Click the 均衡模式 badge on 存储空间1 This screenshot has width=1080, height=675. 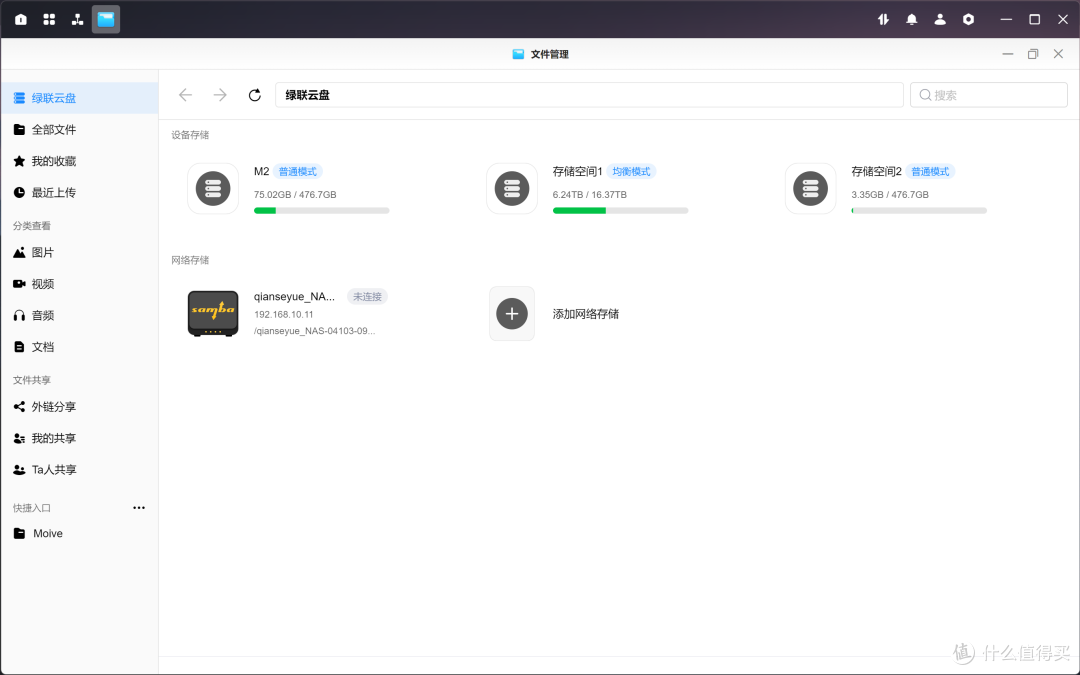coord(631,172)
